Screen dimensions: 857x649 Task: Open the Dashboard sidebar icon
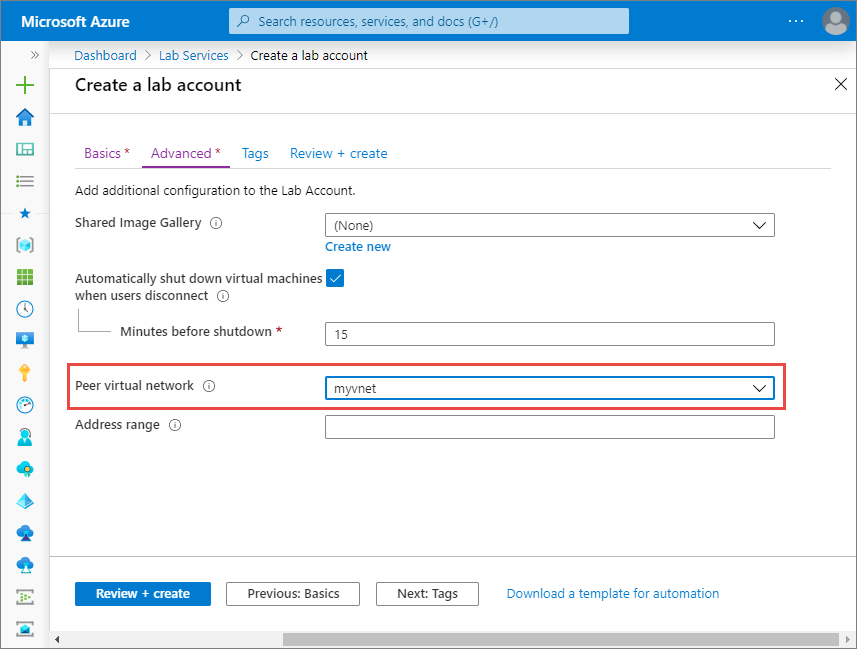point(25,149)
